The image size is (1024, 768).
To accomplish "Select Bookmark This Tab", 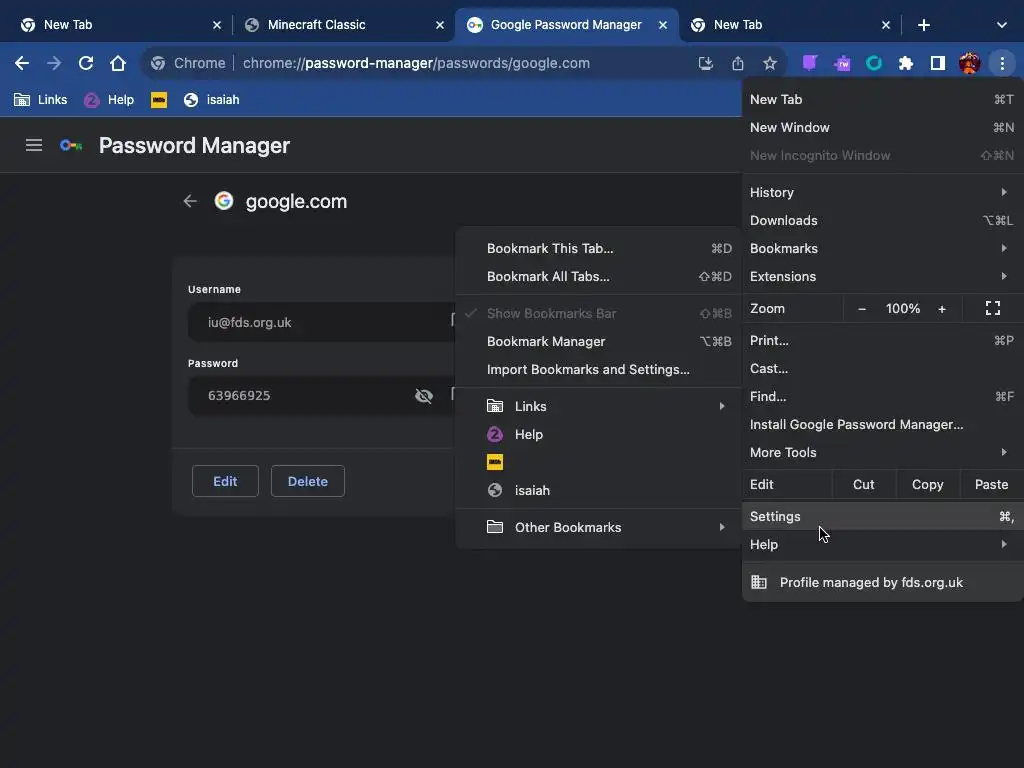I will [598, 249].
